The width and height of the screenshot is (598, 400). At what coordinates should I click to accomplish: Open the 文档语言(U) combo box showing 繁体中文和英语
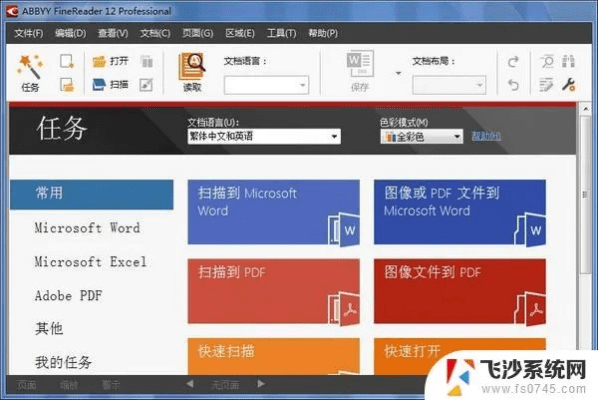point(264,136)
